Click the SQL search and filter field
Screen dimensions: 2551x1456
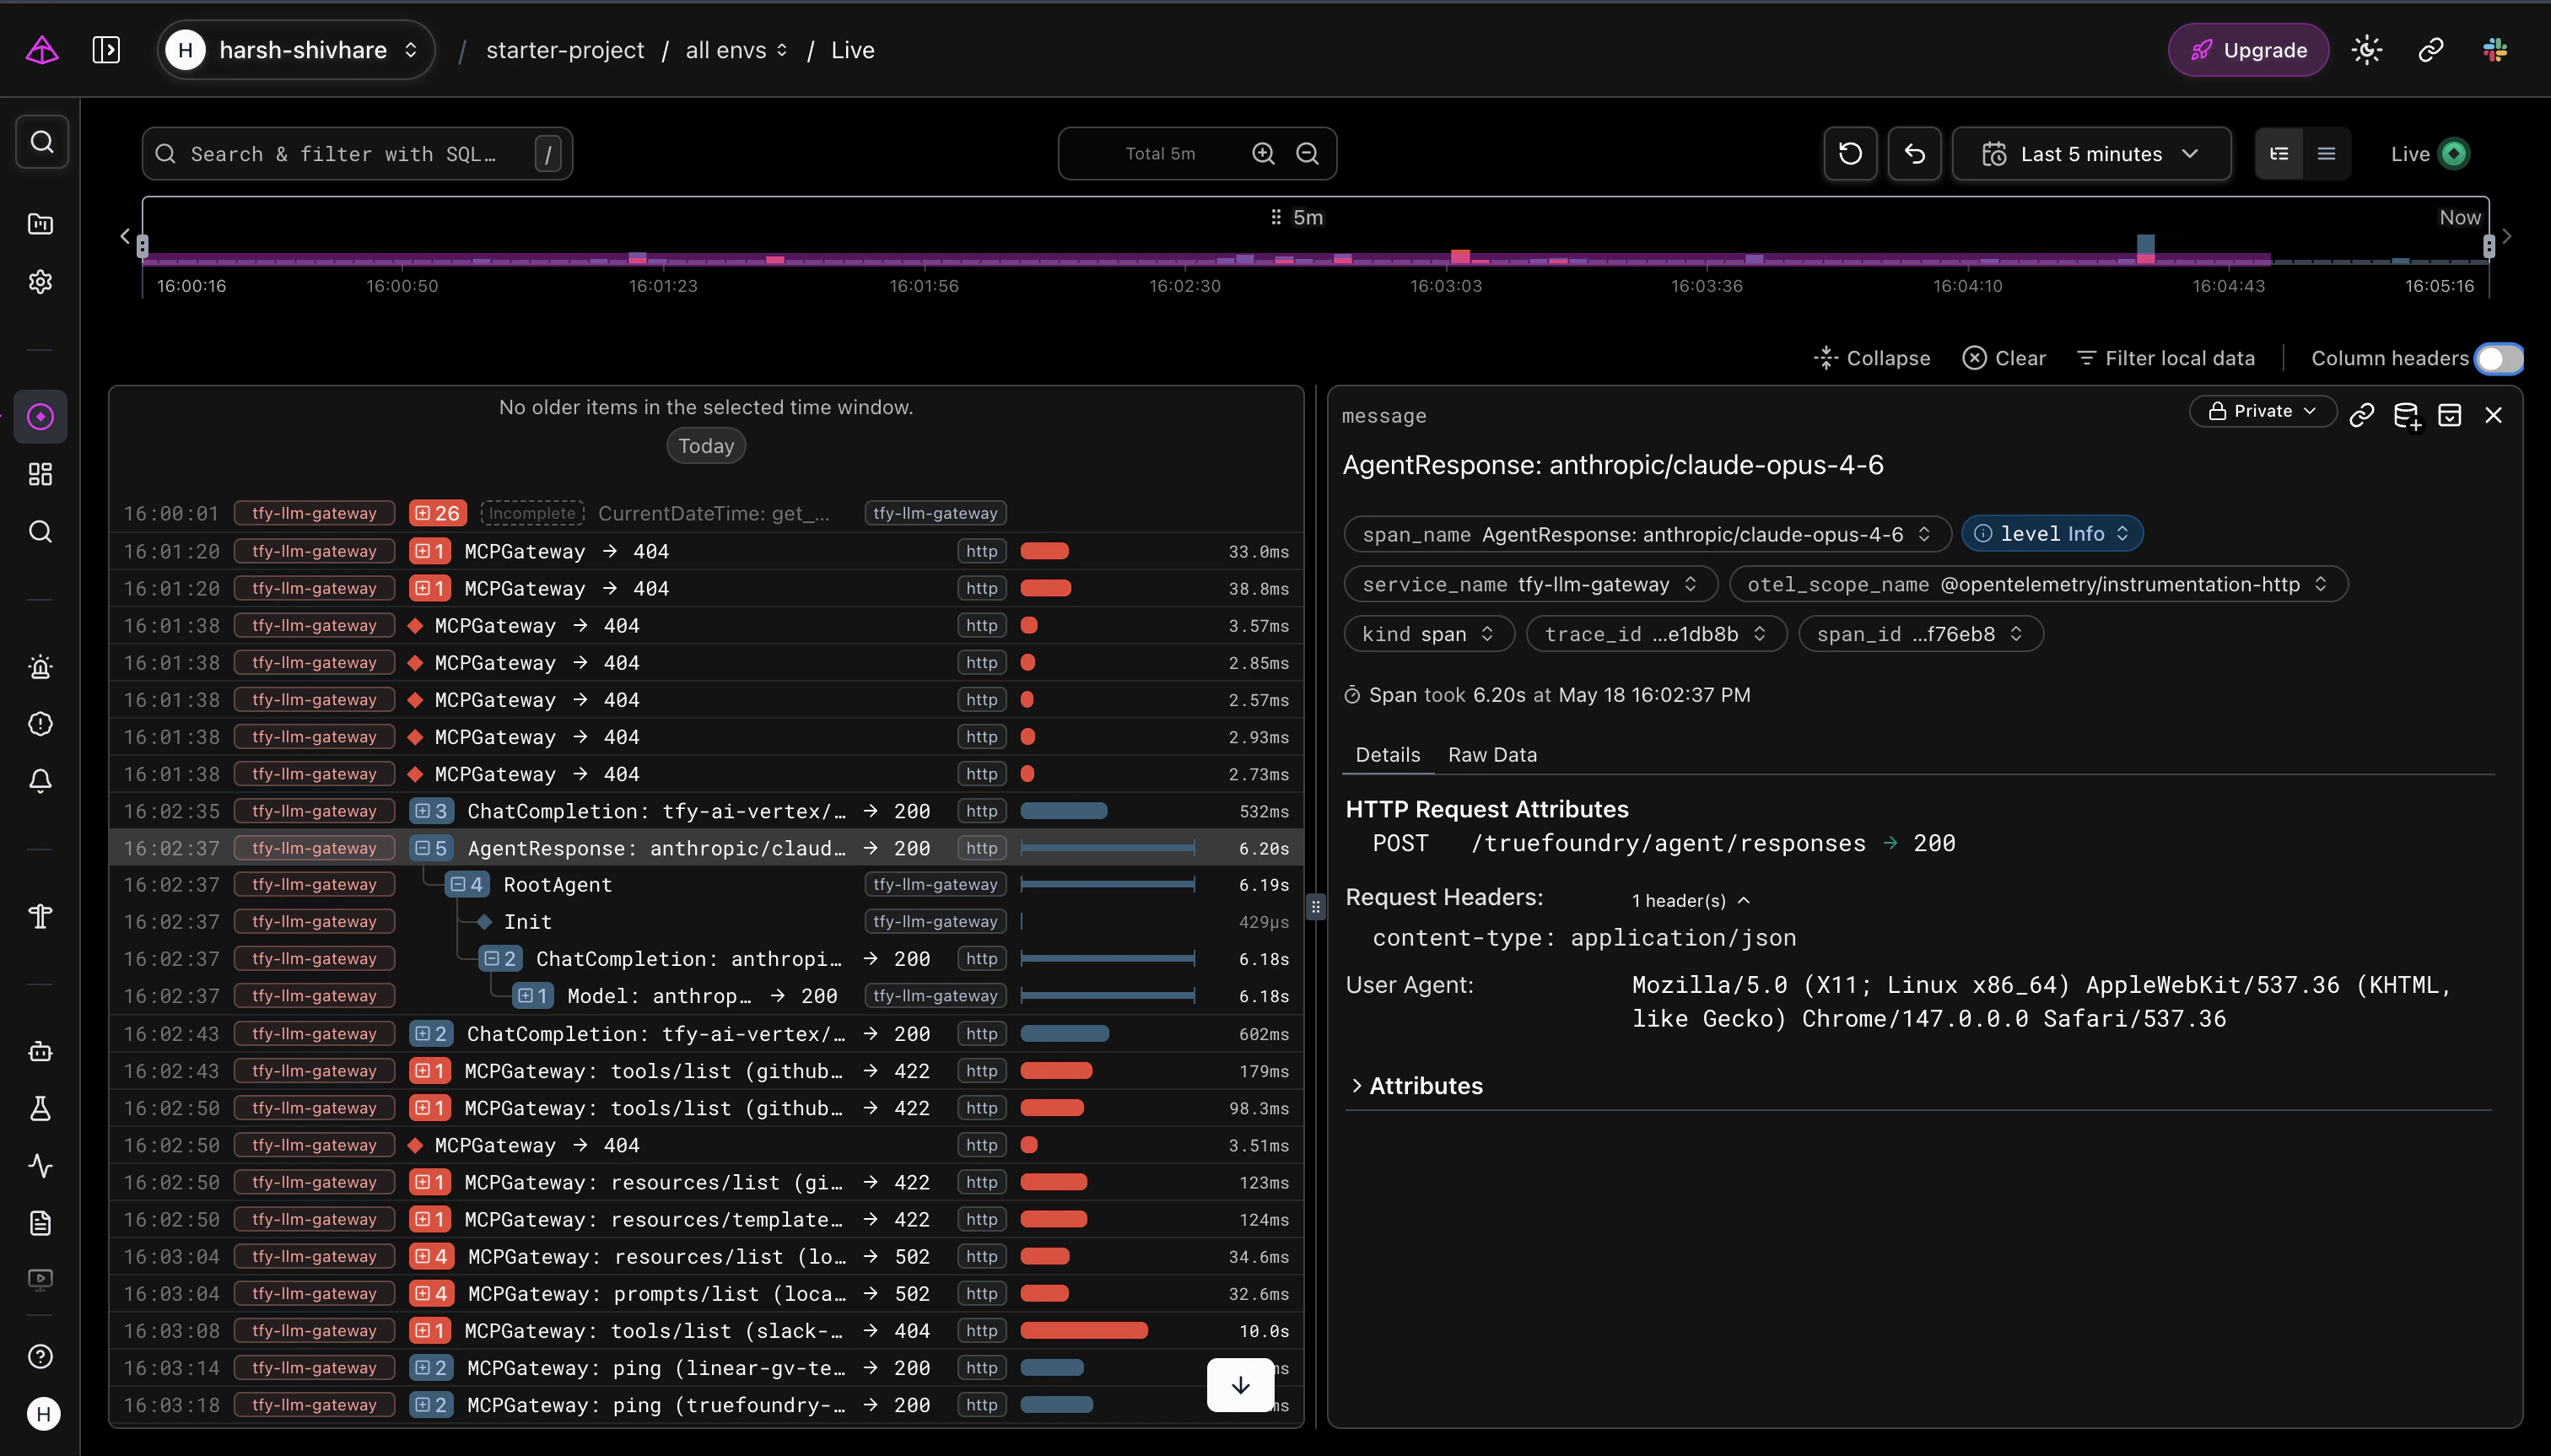point(357,154)
